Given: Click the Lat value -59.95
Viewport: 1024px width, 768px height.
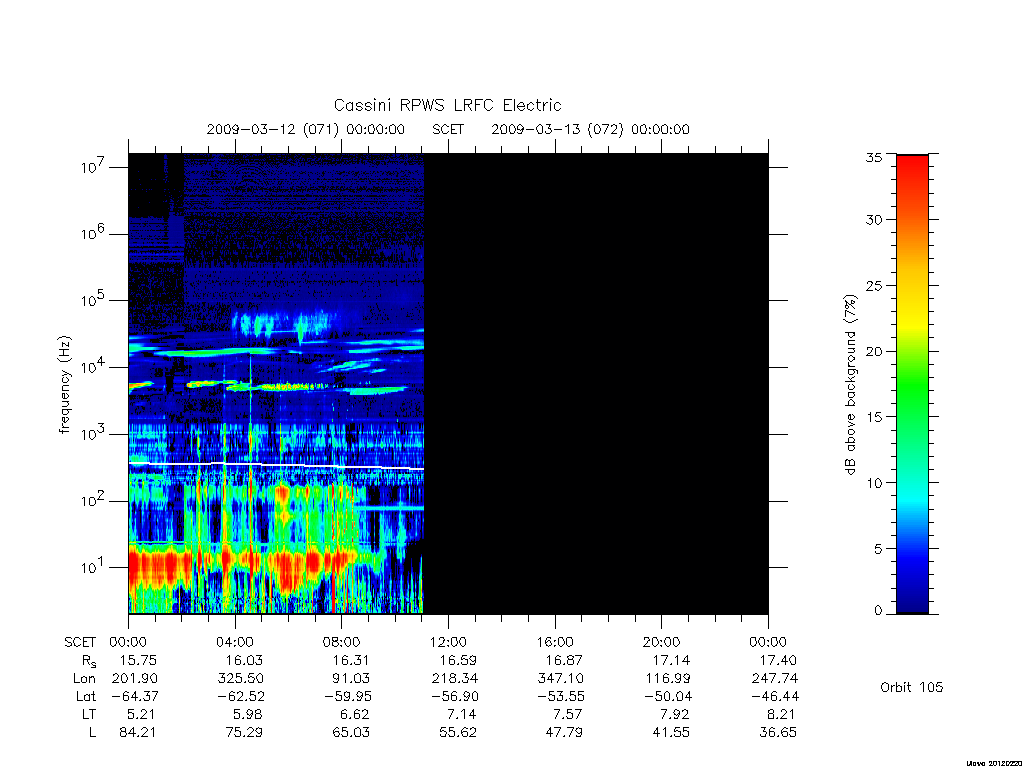Looking at the screenshot, I should [x=347, y=696].
